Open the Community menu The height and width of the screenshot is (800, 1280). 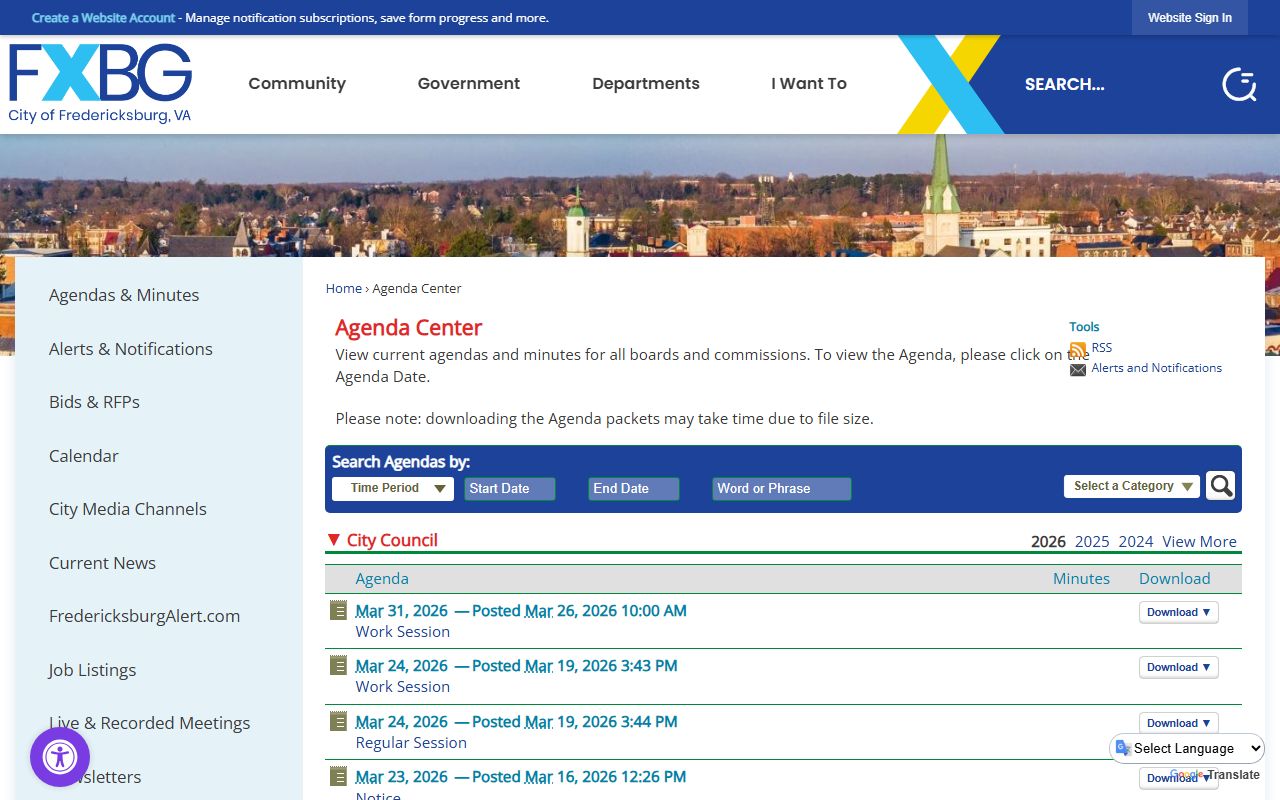(297, 84)
